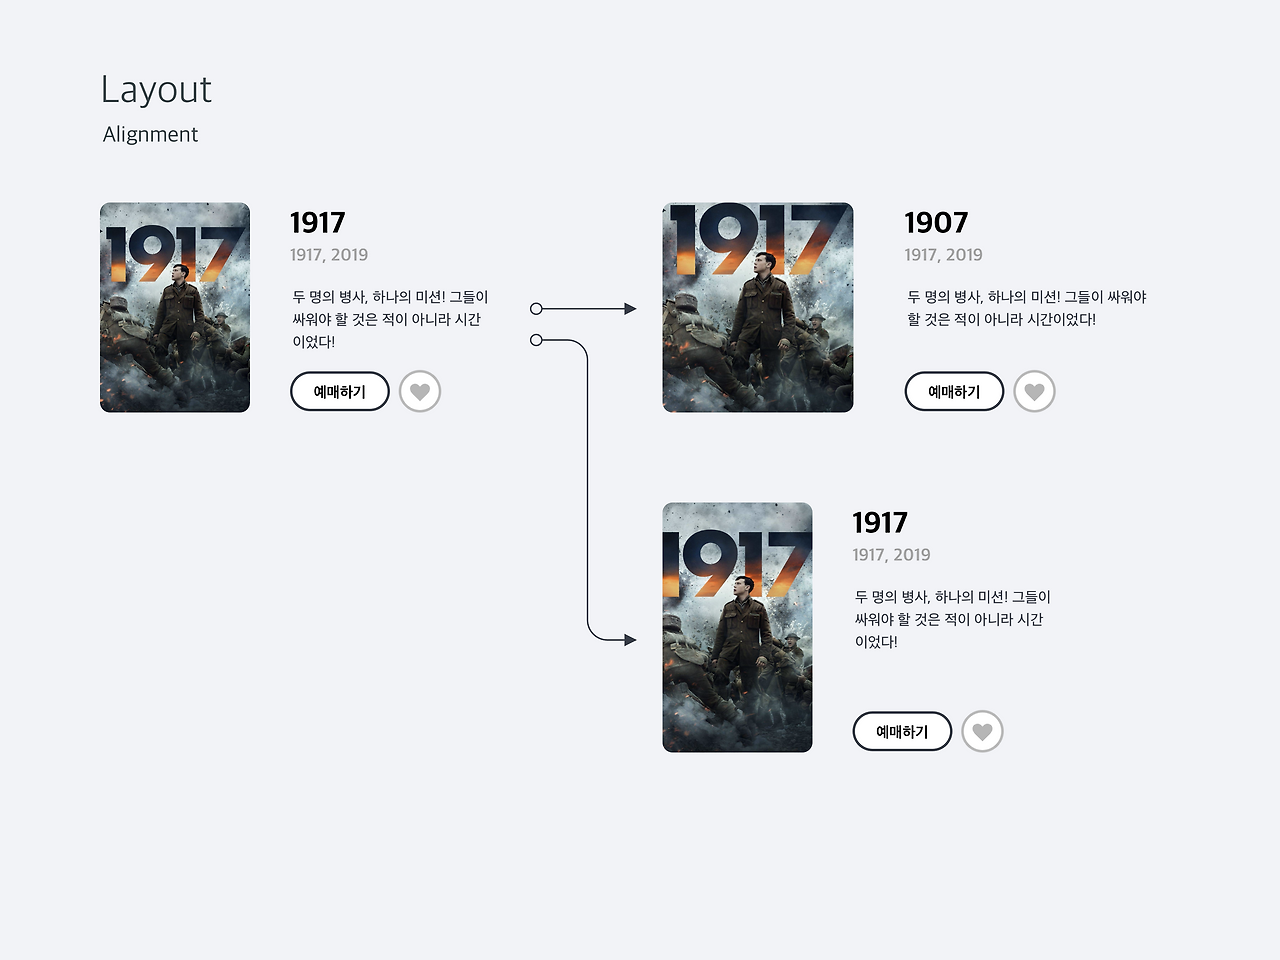Click the 1907 movie title
Image resolution: width=1280 pixels, height=960 pixels.
[x=936, y=222]
